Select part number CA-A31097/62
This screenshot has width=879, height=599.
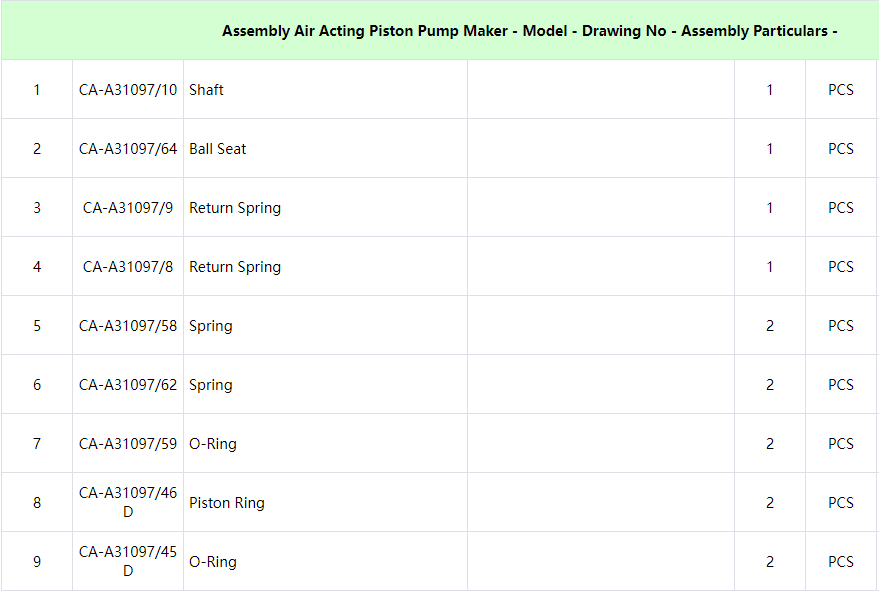(x=128, y=384)
